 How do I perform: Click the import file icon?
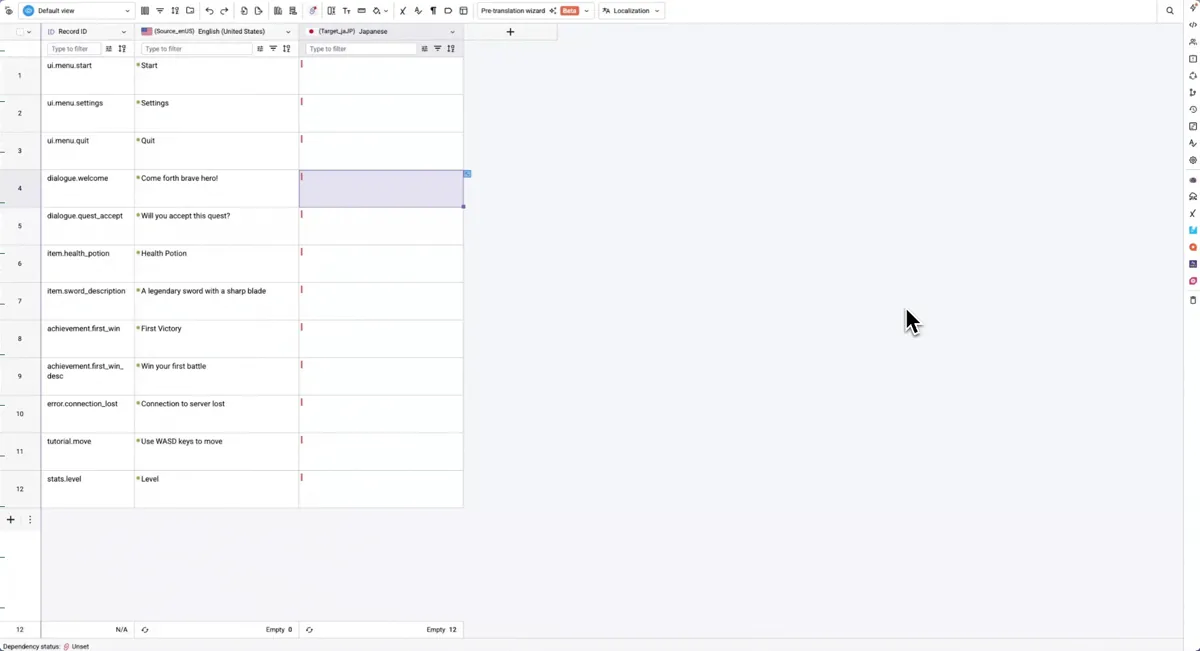coord(244,11)
